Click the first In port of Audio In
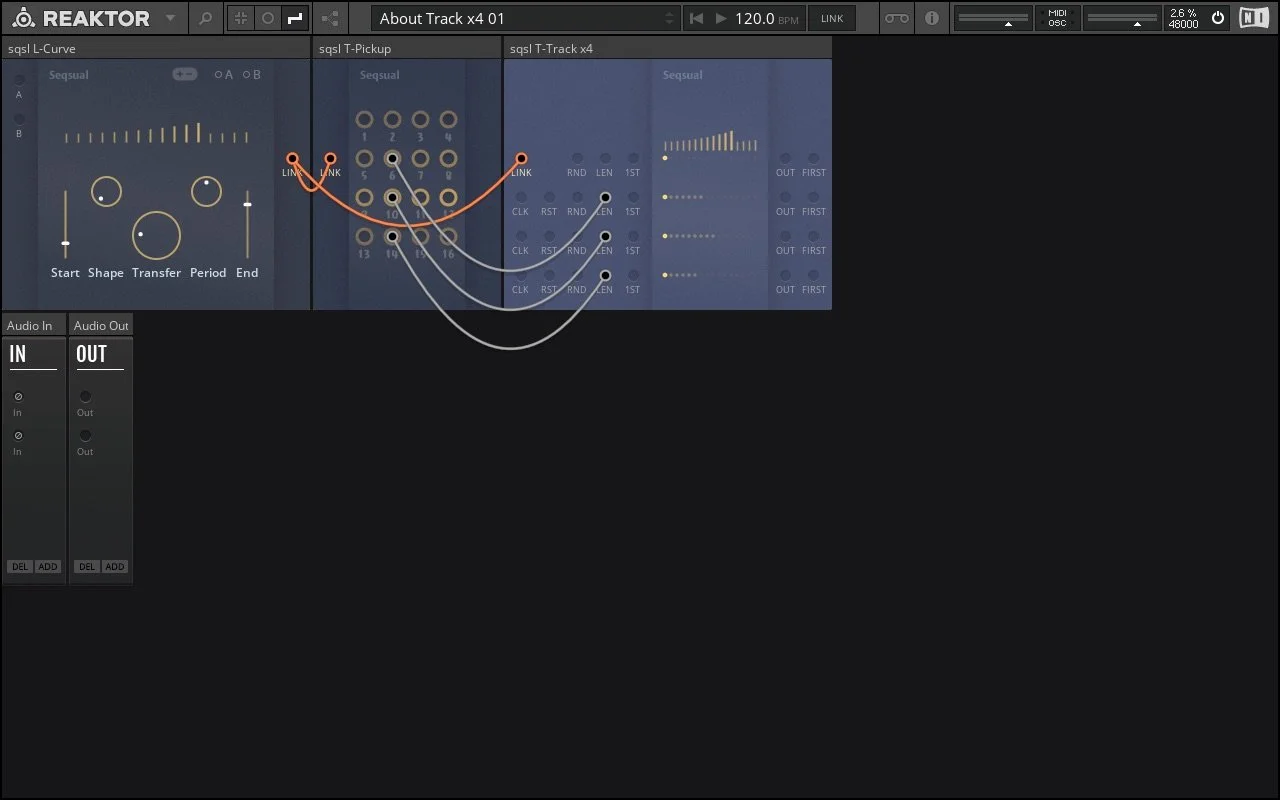The image size is (1280, 800). tap(18, 396)
